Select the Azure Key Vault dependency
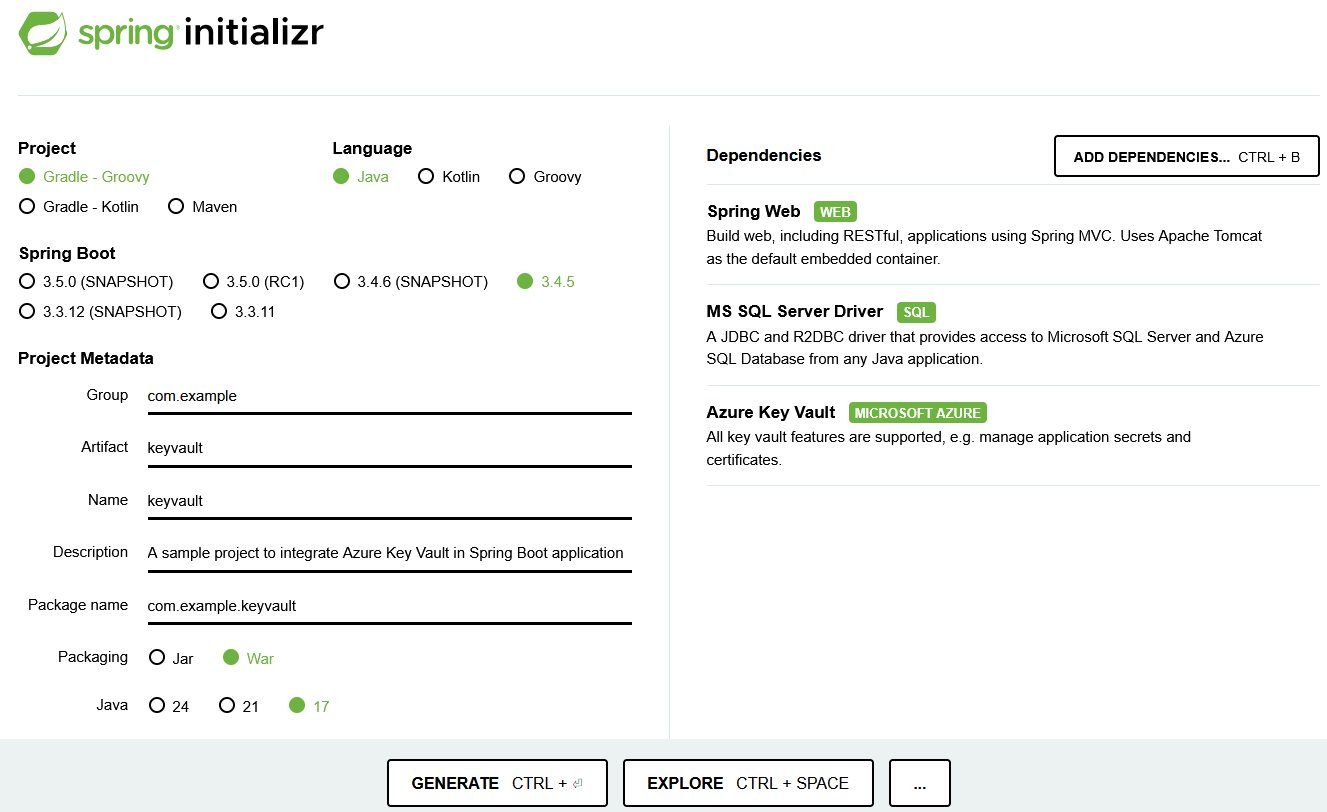Viewport: 1327px width, 812px height. pos(1013,436)
